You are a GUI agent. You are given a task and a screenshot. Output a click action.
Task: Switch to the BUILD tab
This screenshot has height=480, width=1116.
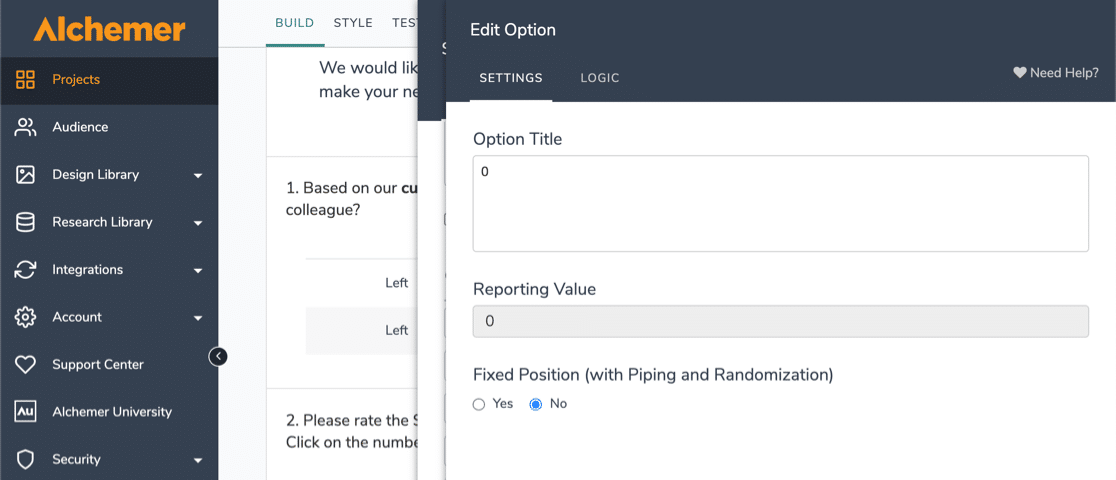(295, 23)
